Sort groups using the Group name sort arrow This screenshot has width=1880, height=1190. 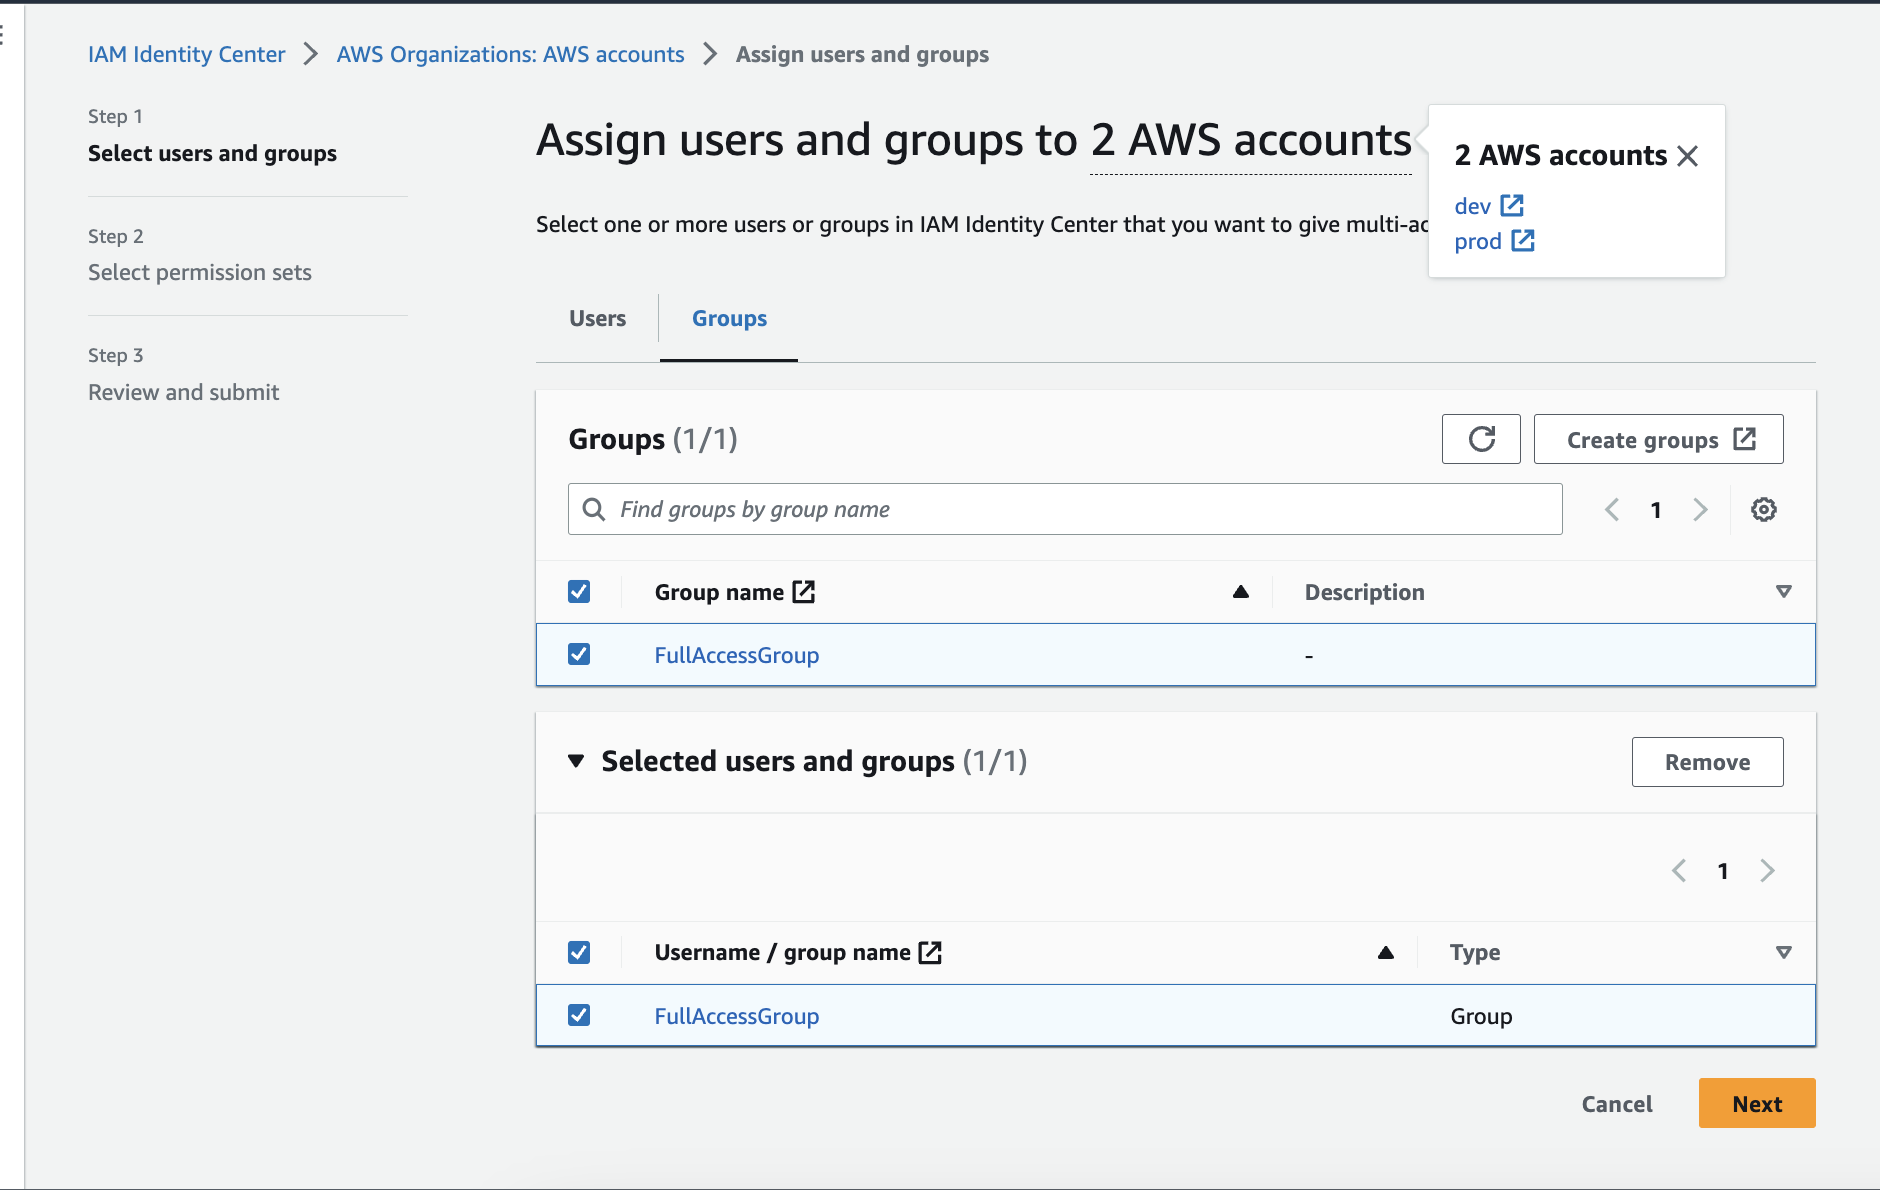(x=1239, y=591)
